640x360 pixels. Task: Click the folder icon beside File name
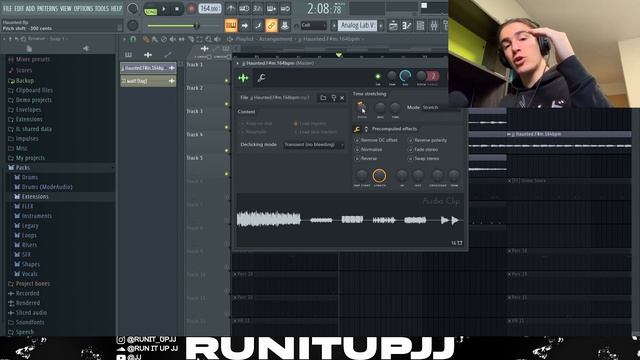(x=323, y=98)
